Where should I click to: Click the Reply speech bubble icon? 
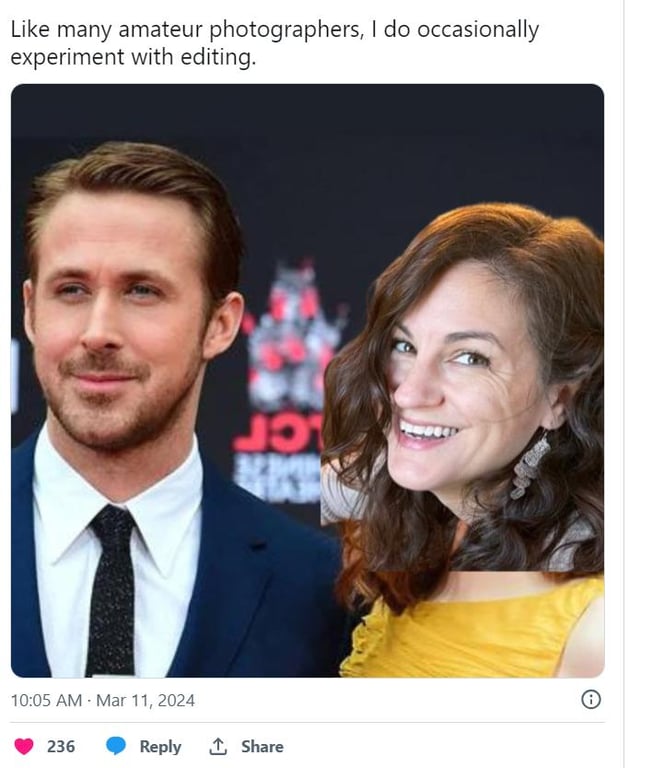pyautogui.click(x=116, y=746)
